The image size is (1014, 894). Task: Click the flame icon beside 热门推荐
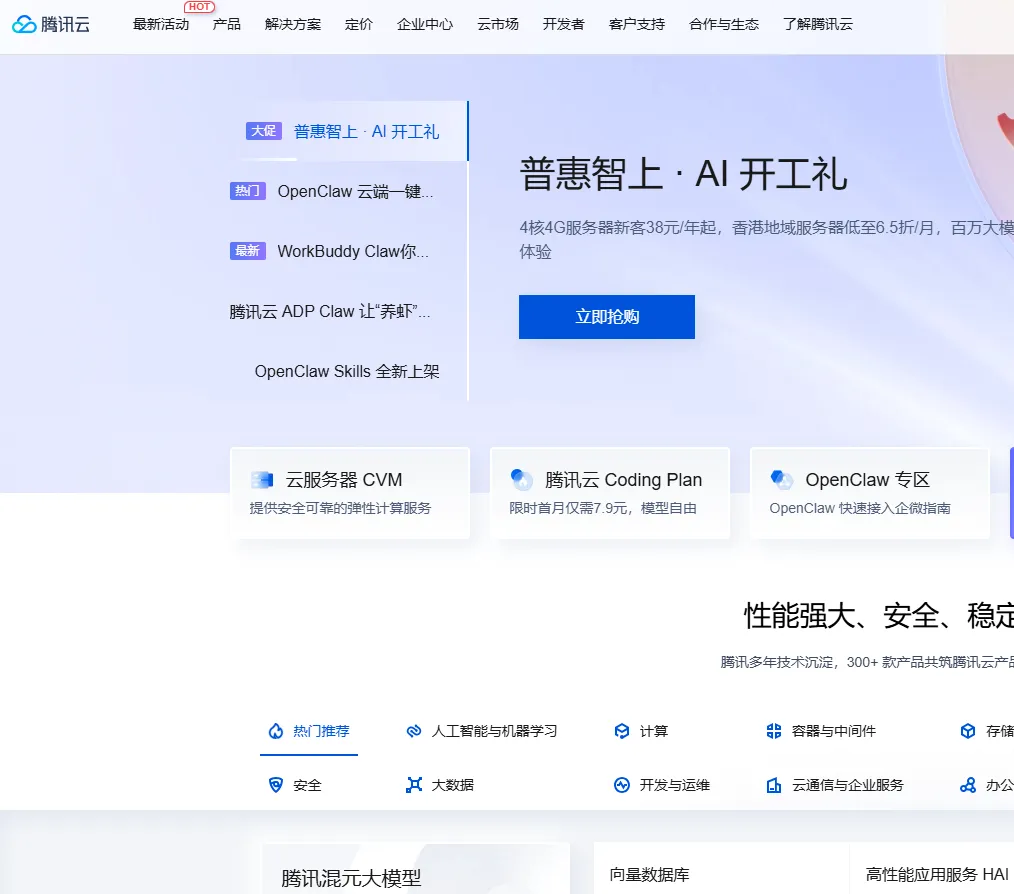[x=276, y=731]
